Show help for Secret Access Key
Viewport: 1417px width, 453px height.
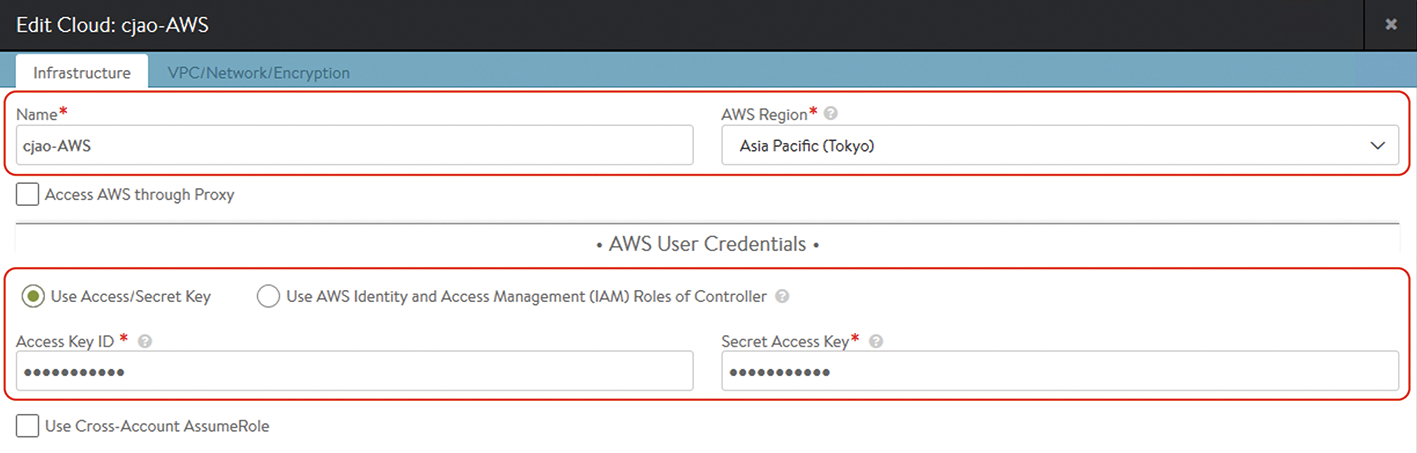pos(876,341)
